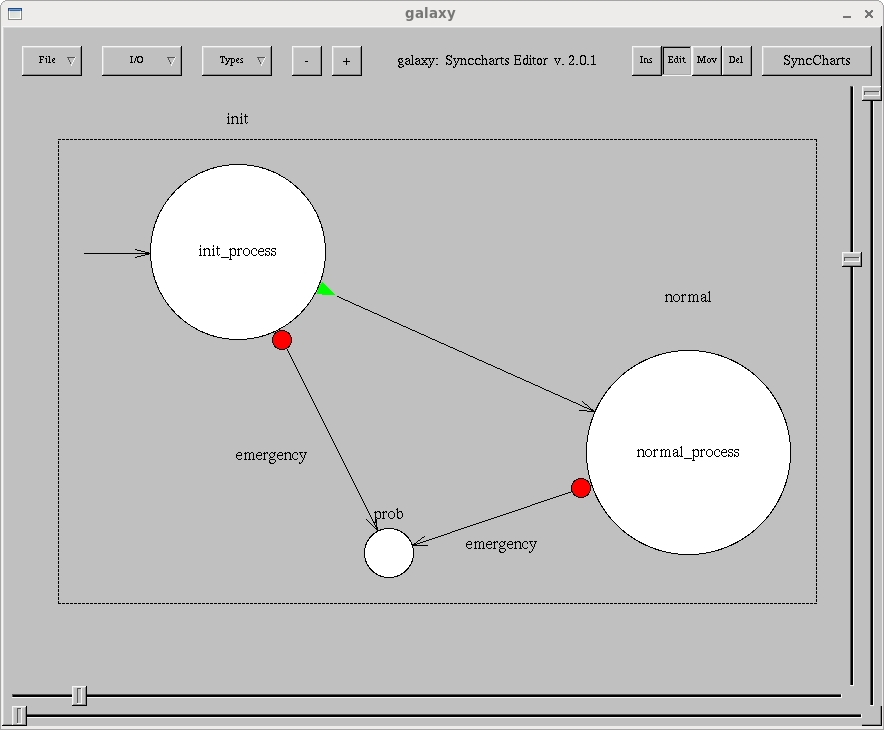The width and height of the screenshot is (884, 730).
Task: Click the 'init' macrostate title
Action: [237, 119]
